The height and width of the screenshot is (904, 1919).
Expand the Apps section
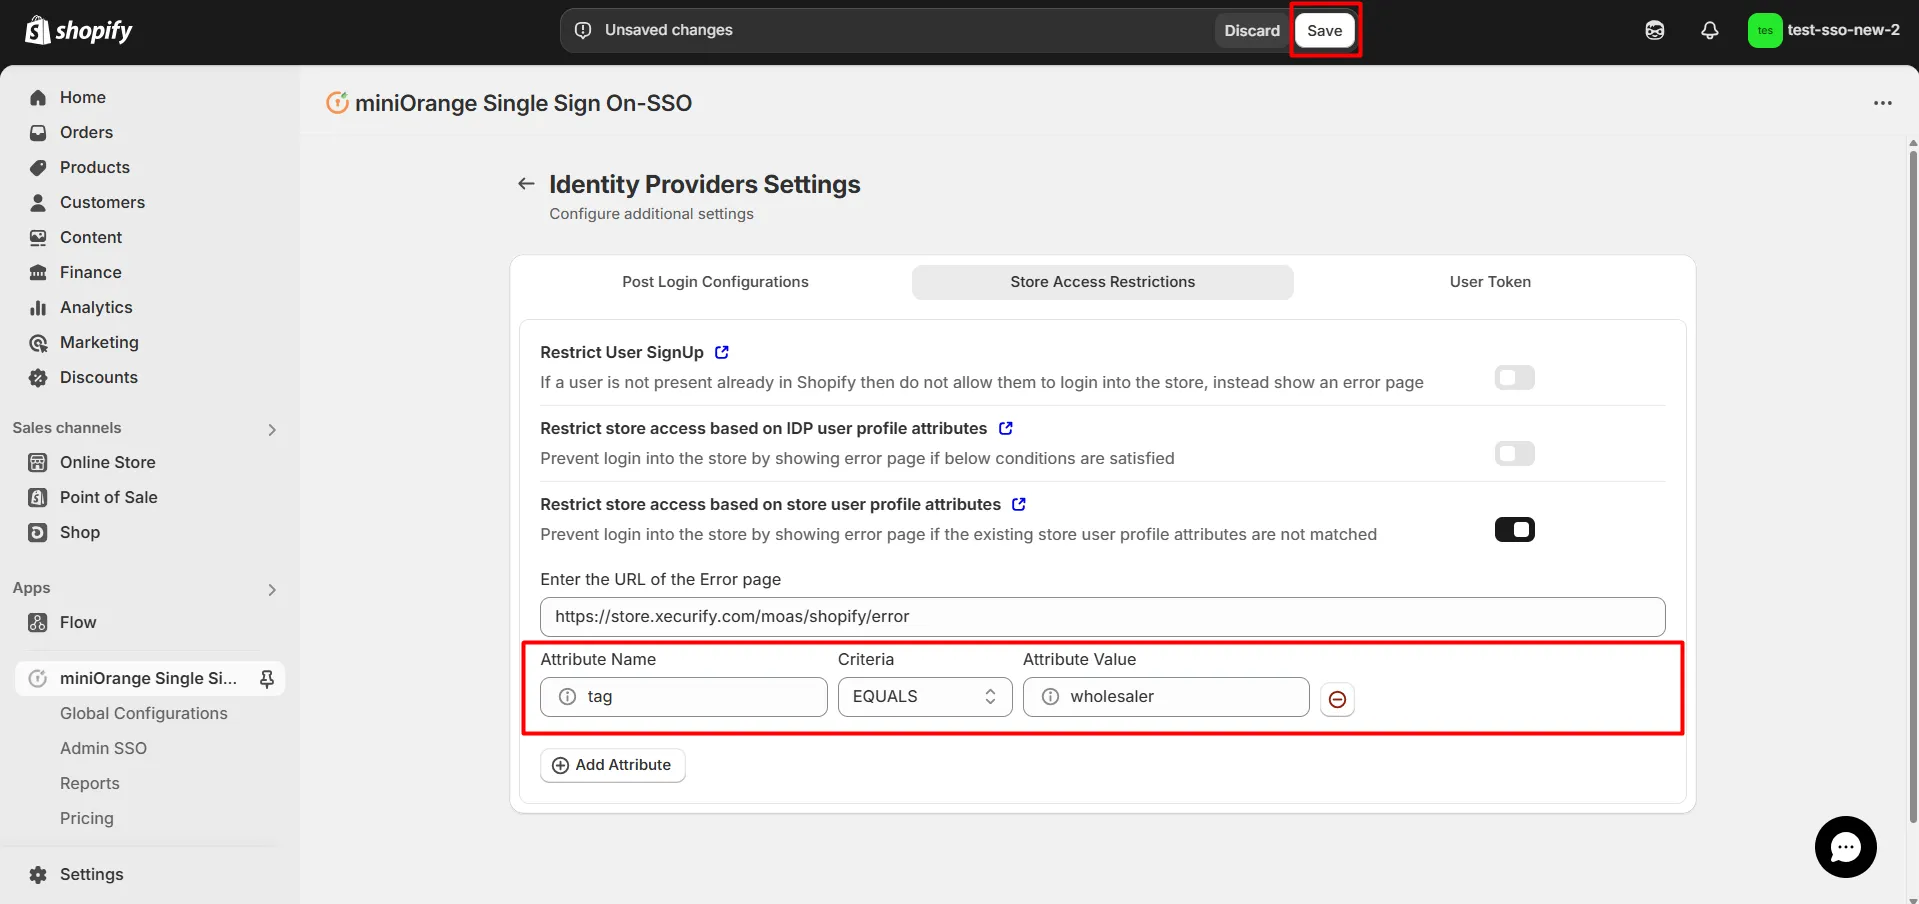[x=272, y=589]
